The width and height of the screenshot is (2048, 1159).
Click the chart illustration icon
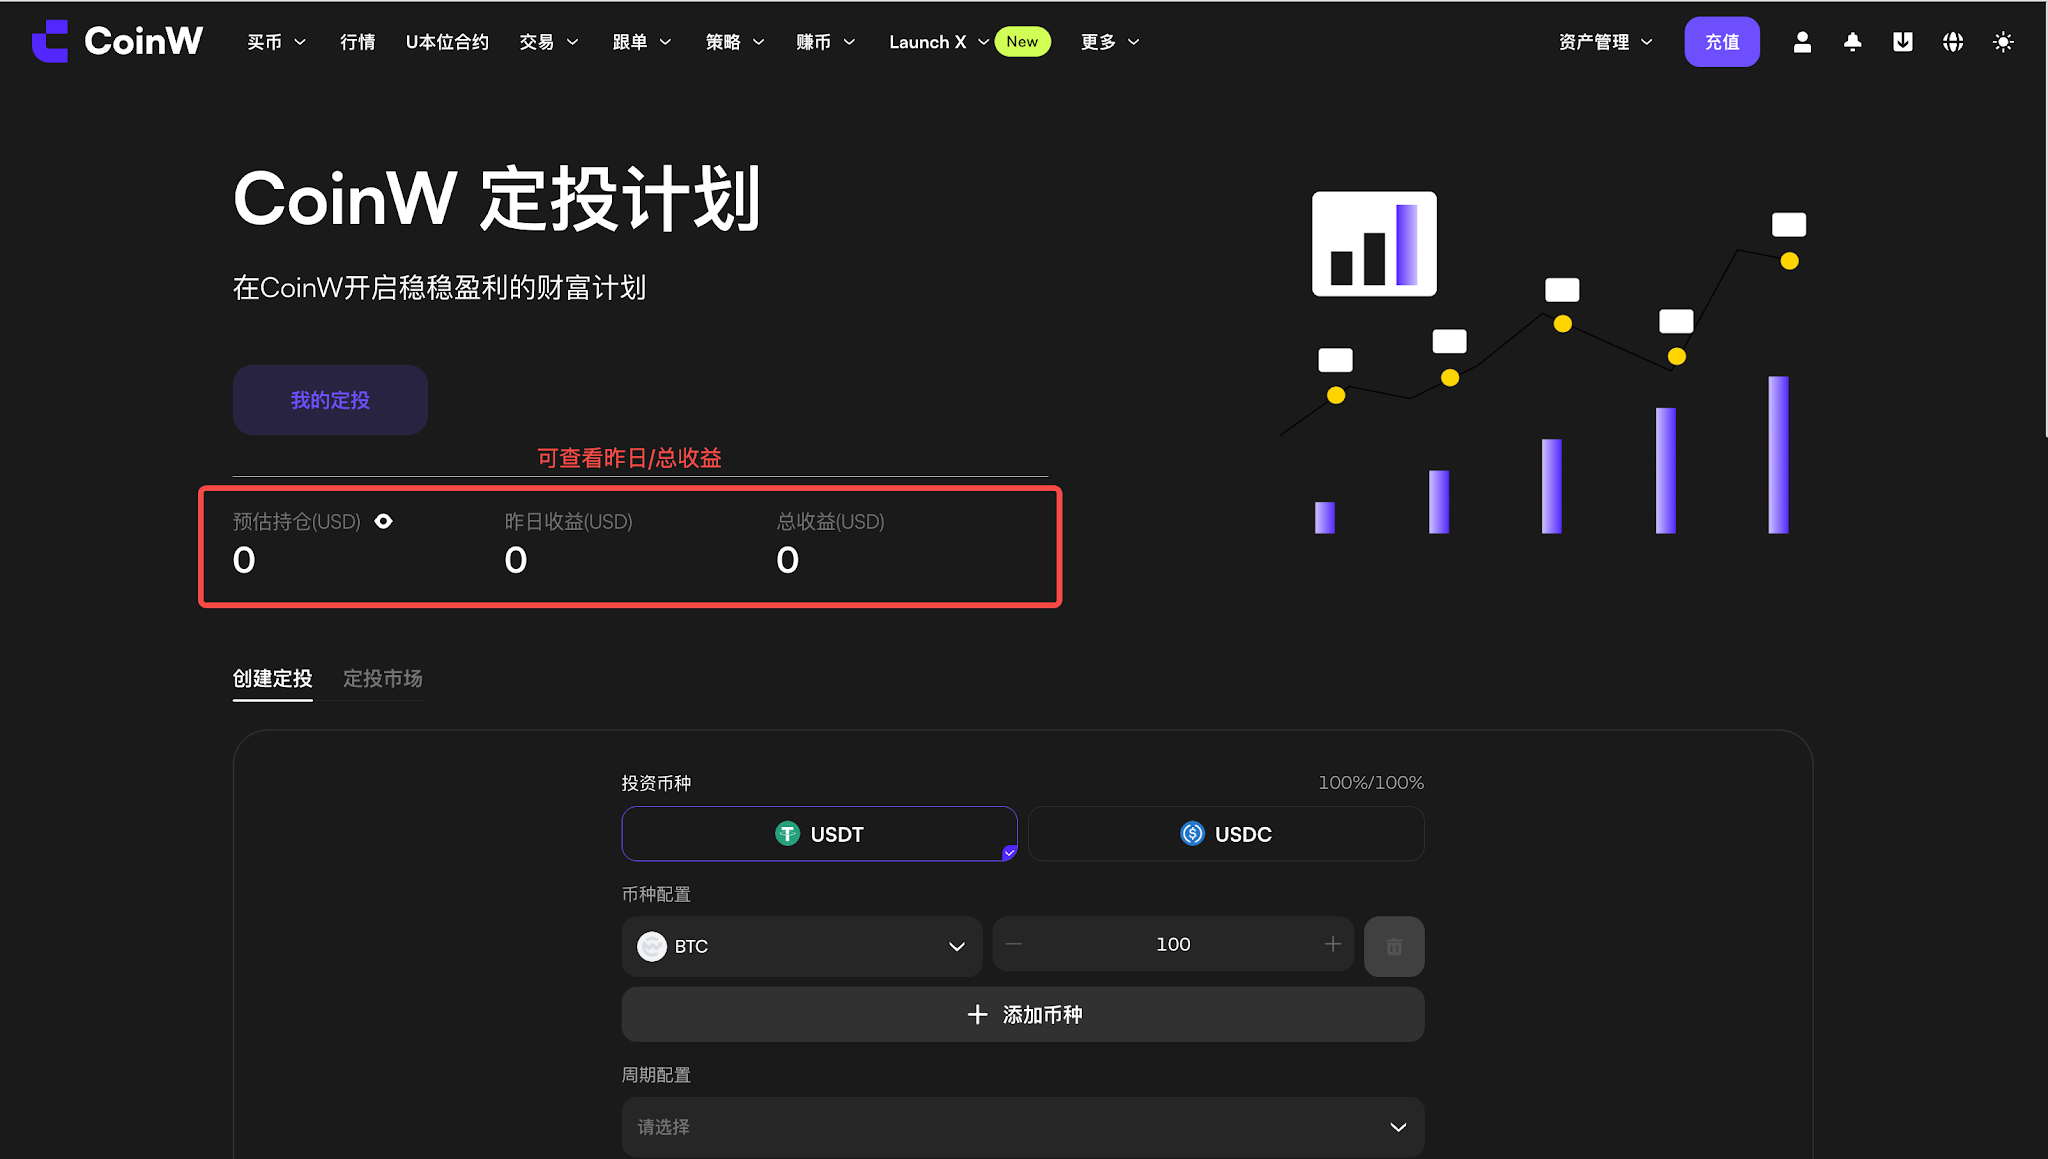1374,244
